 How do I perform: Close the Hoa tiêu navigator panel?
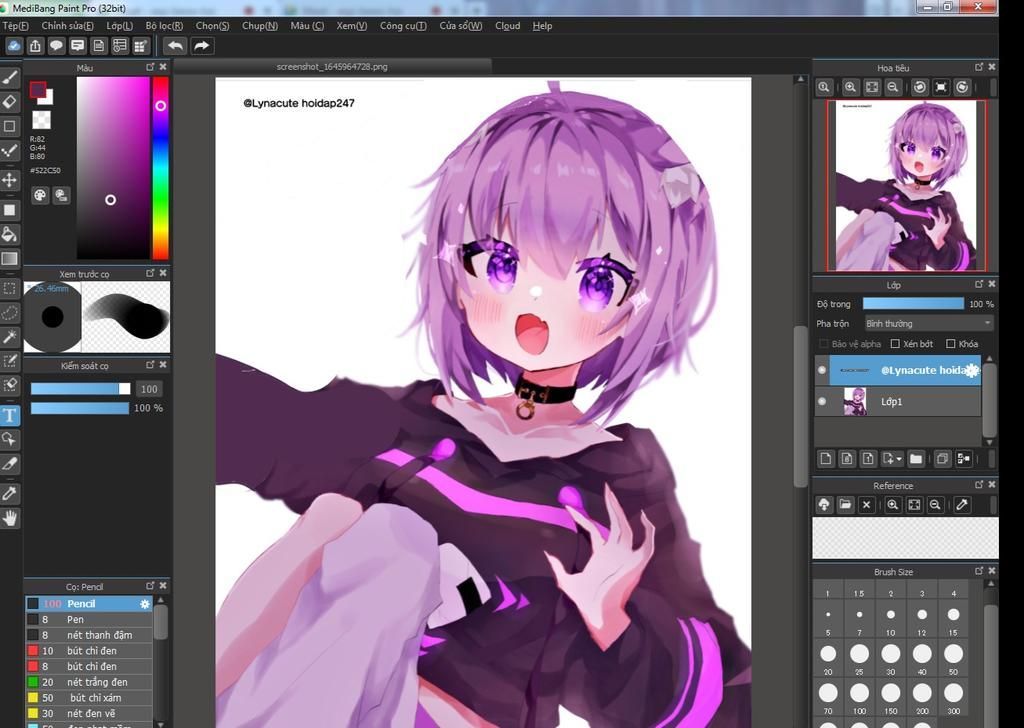(992, 67)
